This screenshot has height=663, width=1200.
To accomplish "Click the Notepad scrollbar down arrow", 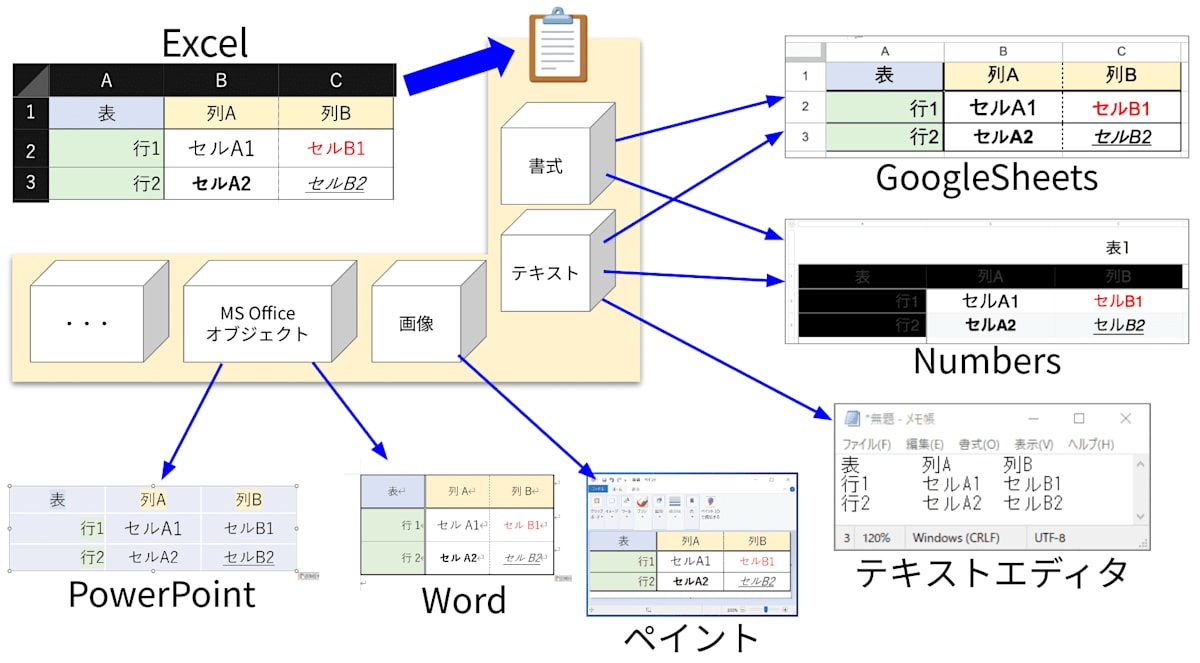I will [1140, 516].
